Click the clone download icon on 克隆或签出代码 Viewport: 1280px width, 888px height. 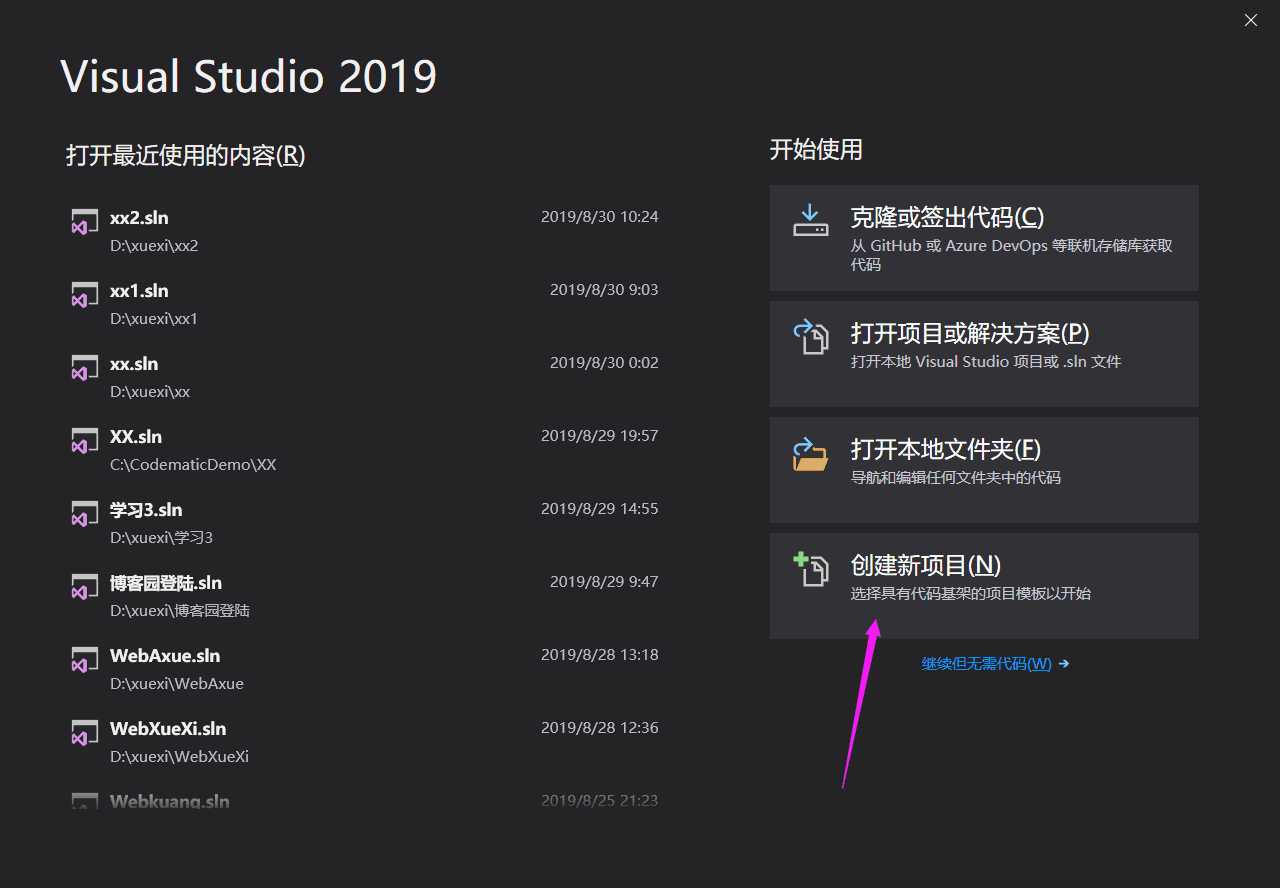[x=811, y=220]
